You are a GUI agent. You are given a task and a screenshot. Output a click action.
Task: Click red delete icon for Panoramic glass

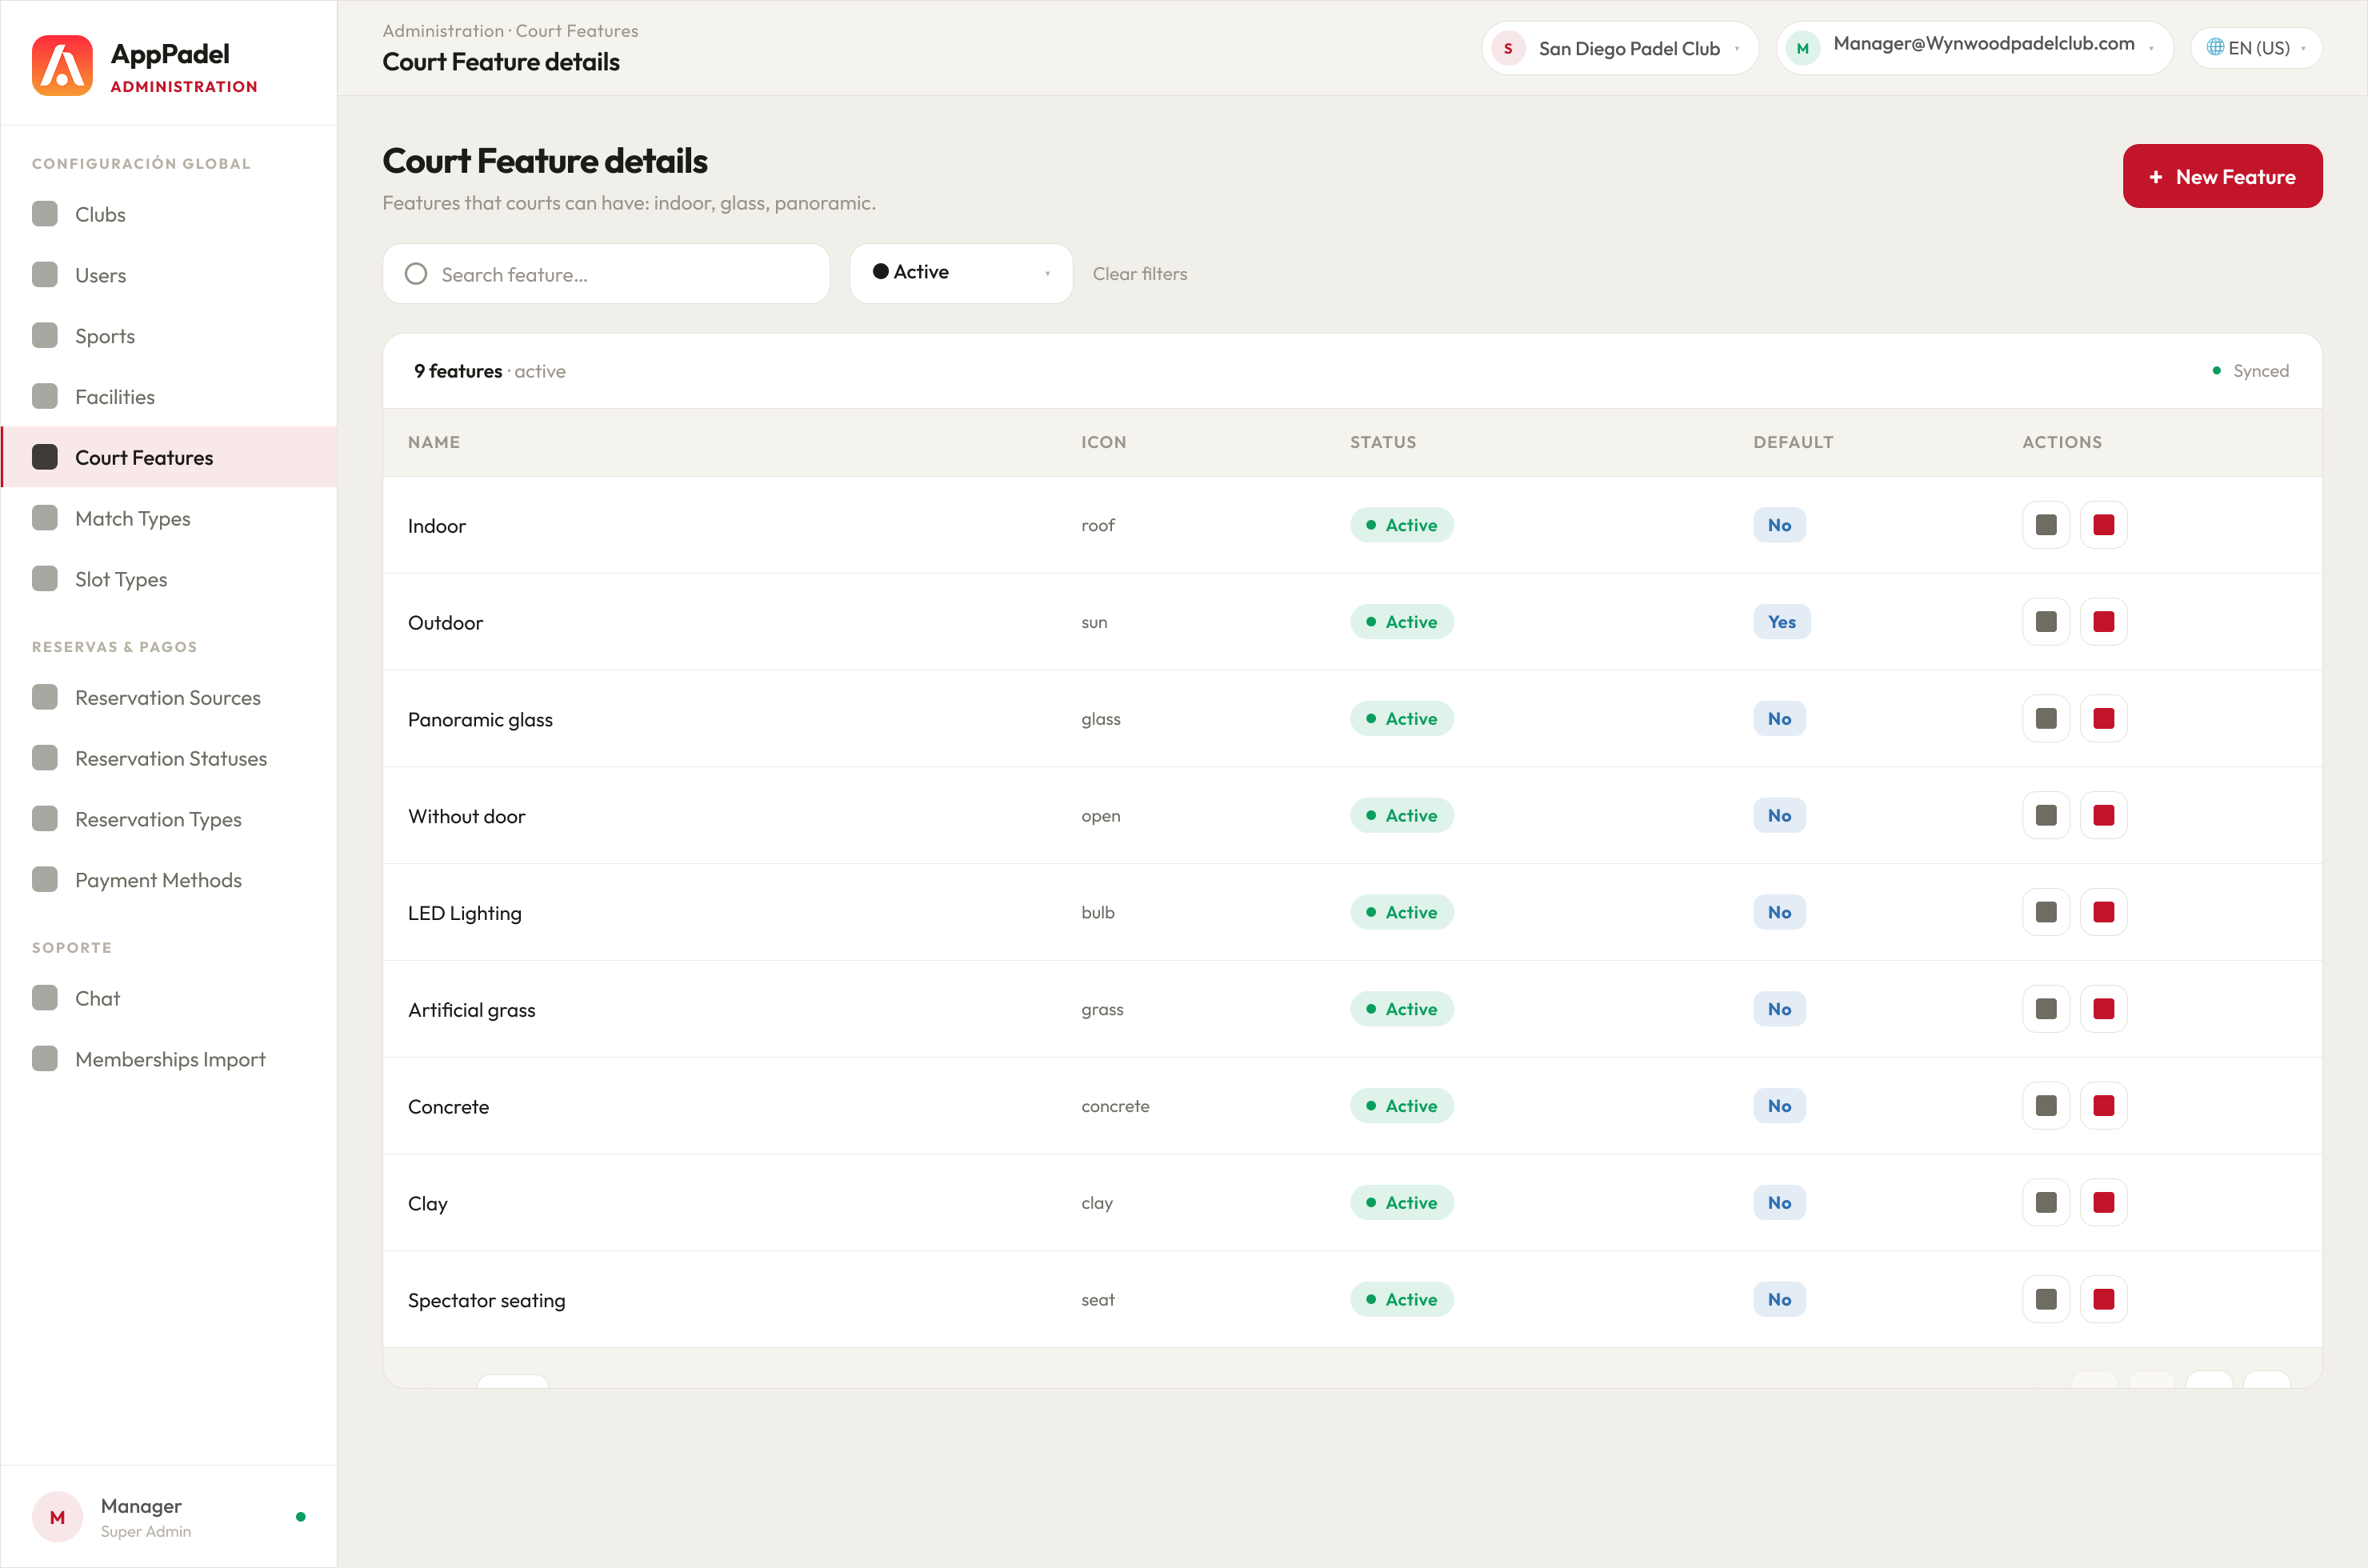pos(2103,719)
